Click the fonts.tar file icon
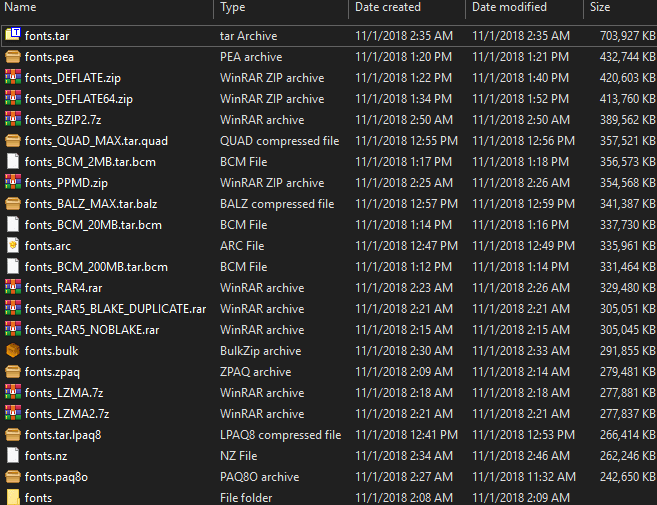 13,35
